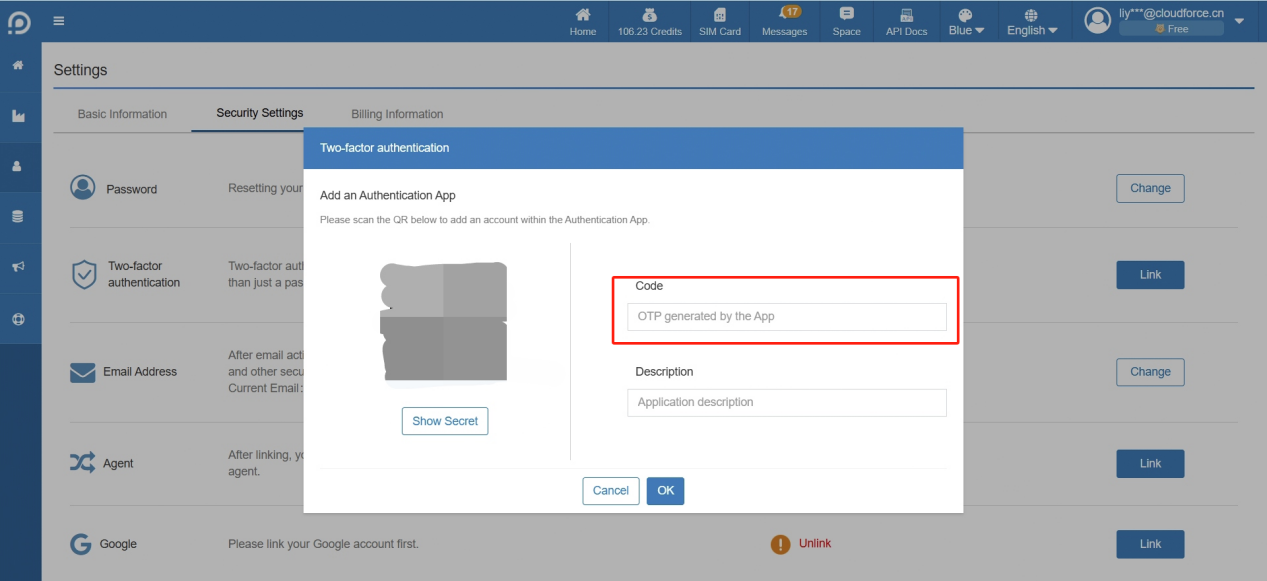Expand the Blue theme dropdown
Image resolution: width=1267 pixels, height=581 pixels.
point(966,22)
